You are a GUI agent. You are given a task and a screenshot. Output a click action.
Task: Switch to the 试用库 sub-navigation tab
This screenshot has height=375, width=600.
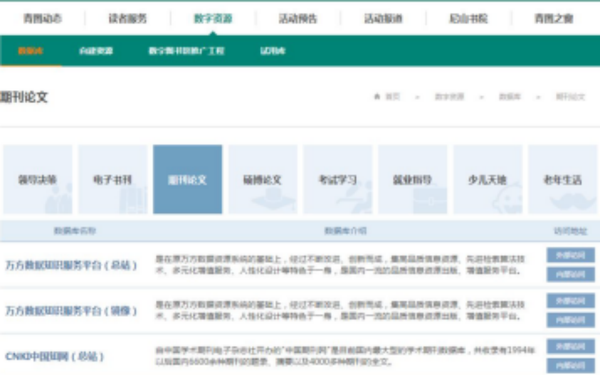(x=273, y=51)
